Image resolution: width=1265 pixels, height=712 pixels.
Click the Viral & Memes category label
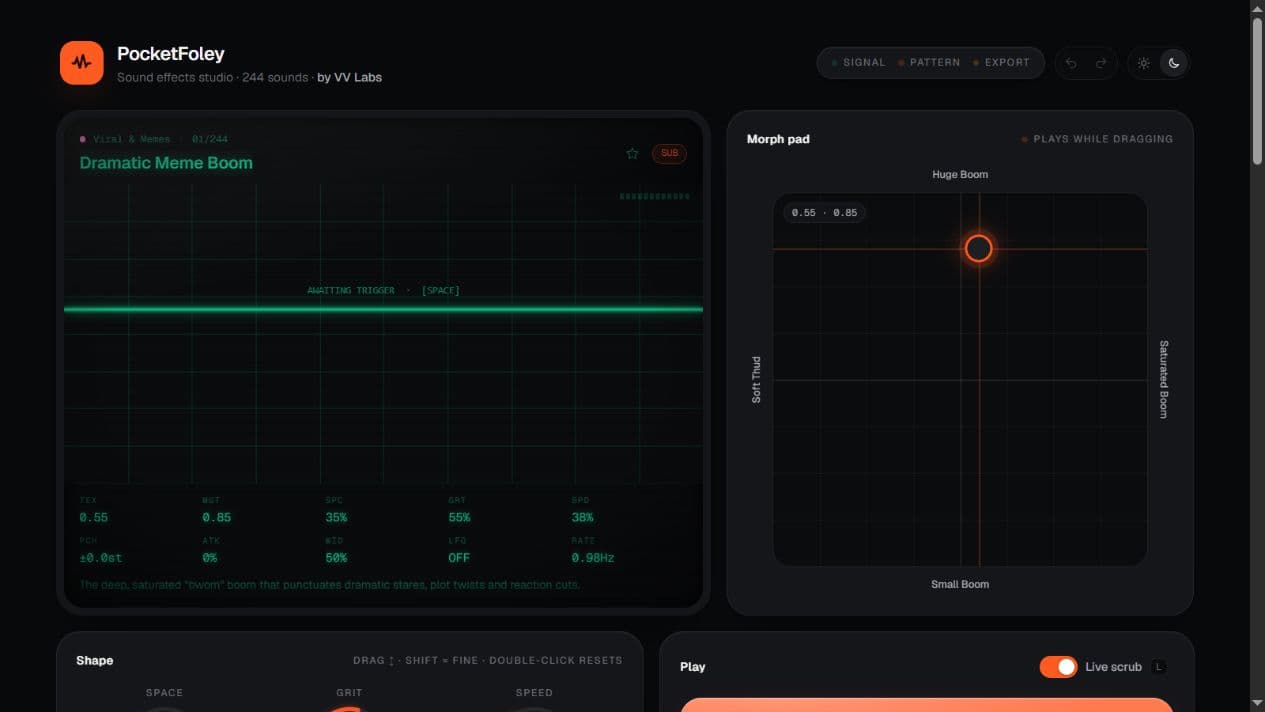click(x=126, y=139)
